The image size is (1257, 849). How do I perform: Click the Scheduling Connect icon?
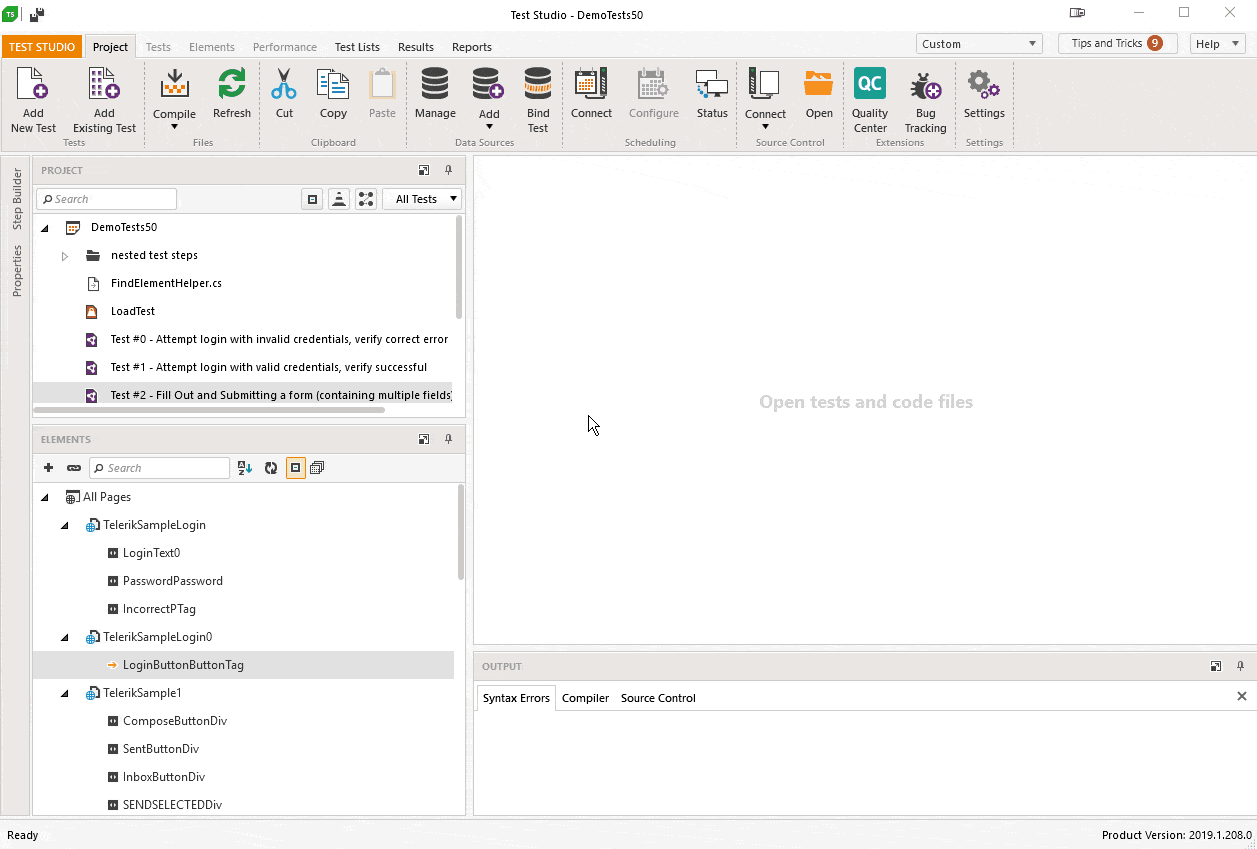tap(591, 84)
